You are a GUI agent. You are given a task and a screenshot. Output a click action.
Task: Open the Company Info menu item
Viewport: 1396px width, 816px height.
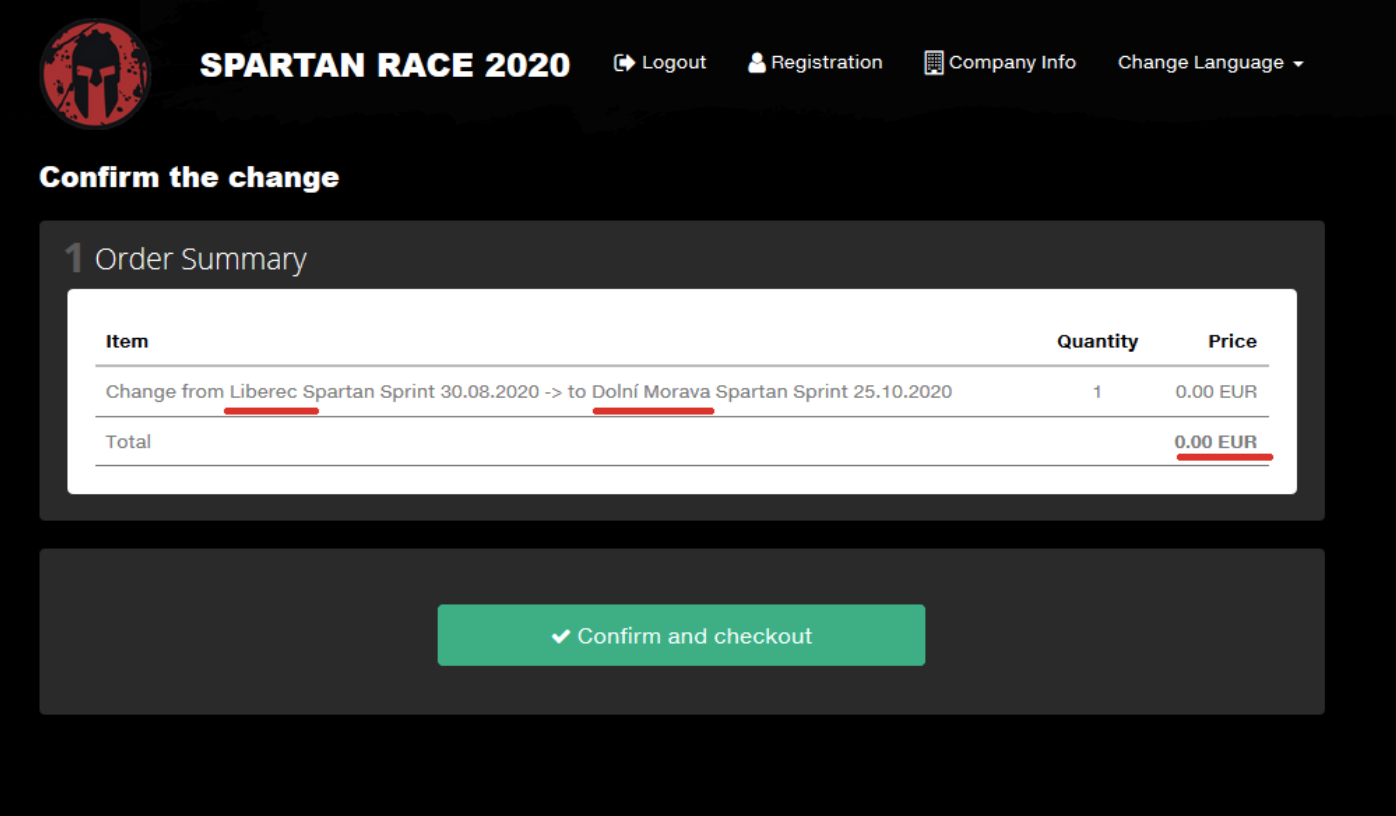pyautogui.click(x=1012, y=63)
